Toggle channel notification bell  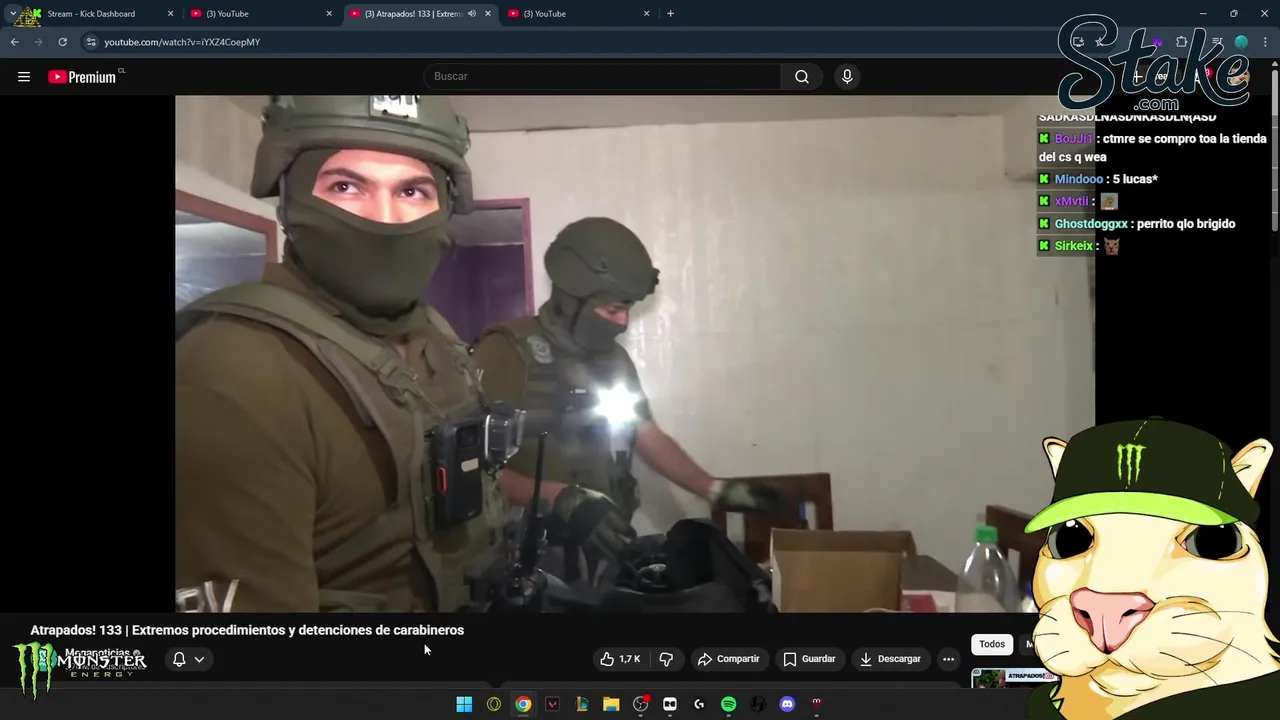point(179,659)
